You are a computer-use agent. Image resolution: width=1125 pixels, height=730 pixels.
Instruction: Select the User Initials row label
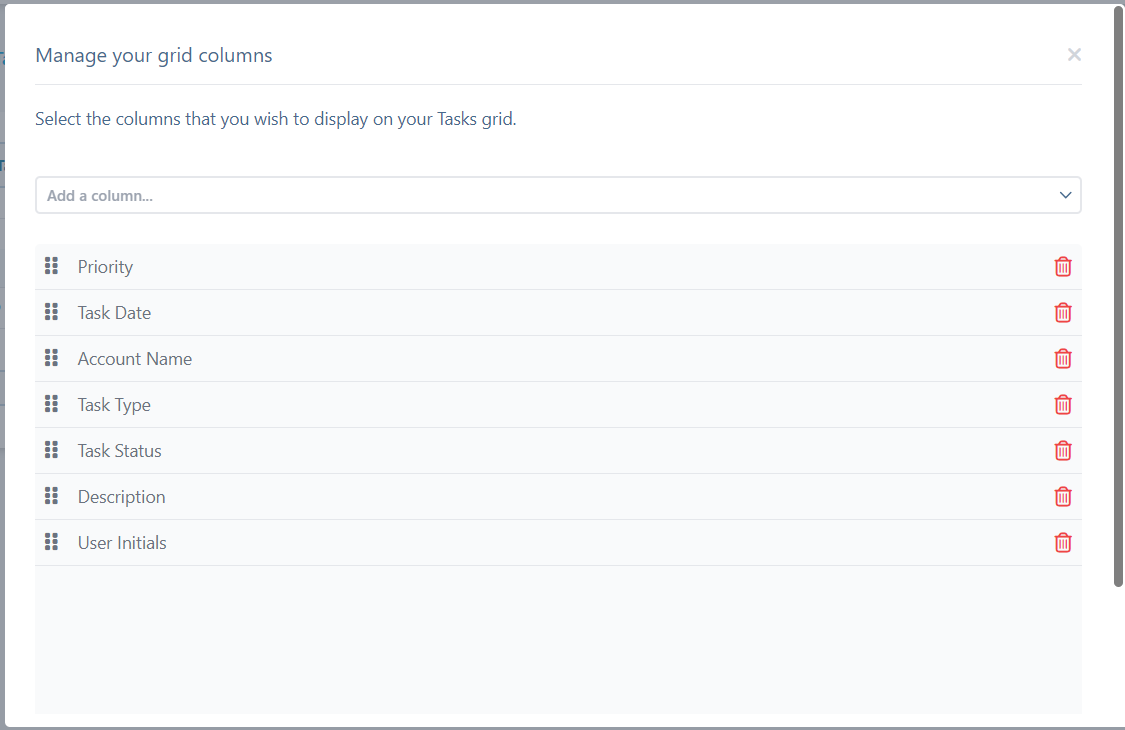(122, 543)
